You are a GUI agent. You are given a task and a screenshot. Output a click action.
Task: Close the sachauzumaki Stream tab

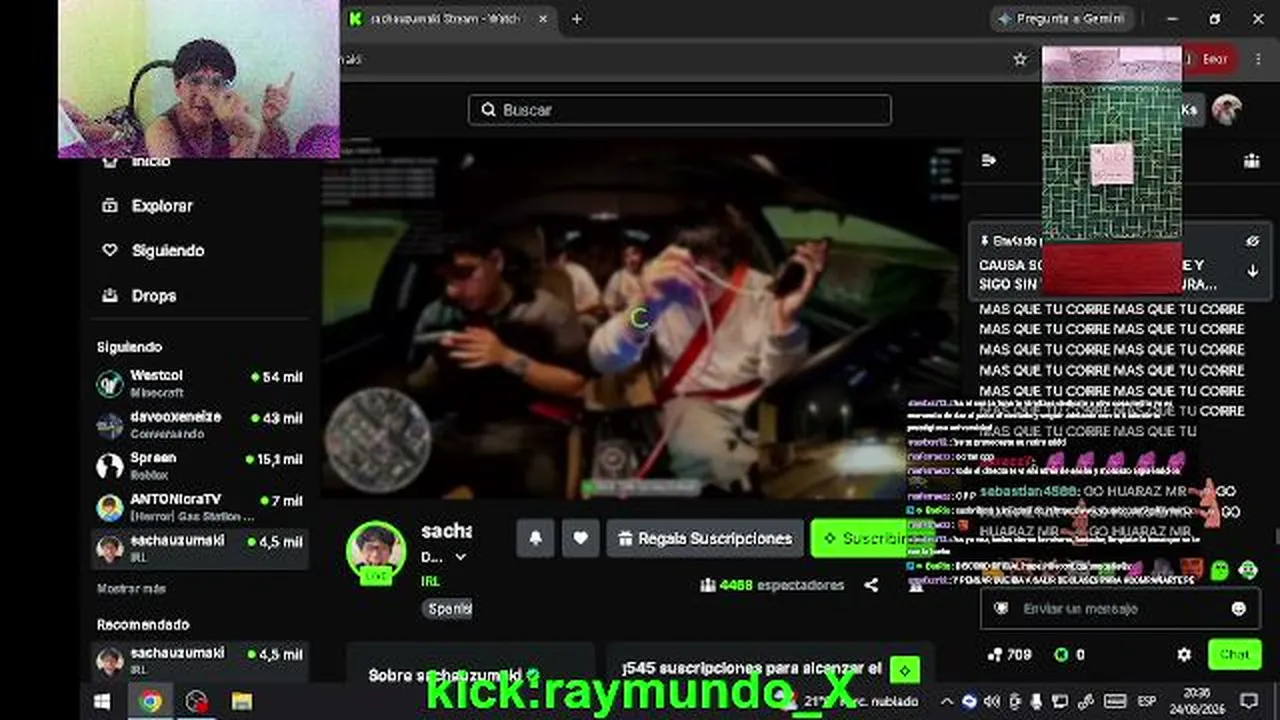coord(544,19)
